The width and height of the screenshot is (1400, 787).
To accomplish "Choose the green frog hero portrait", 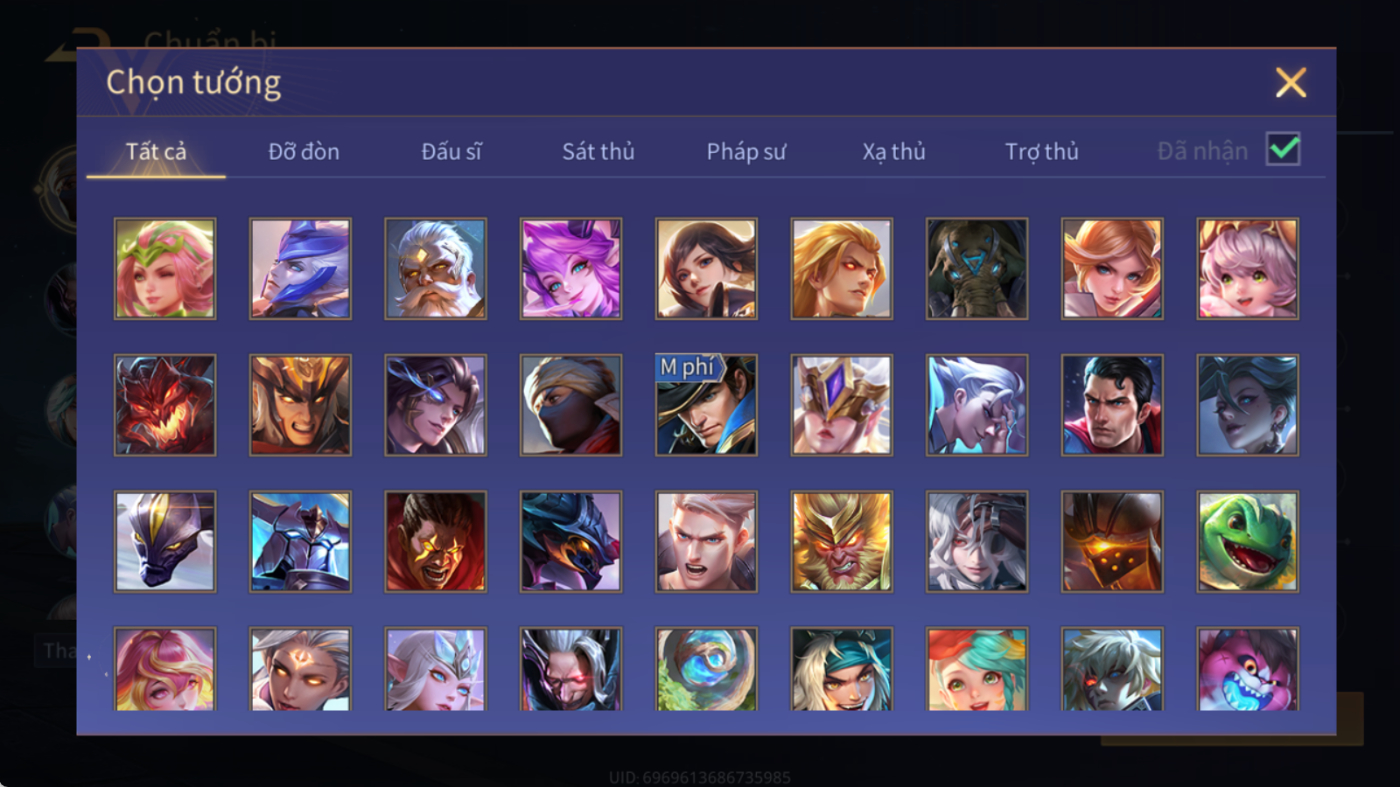I will 1248,541.
